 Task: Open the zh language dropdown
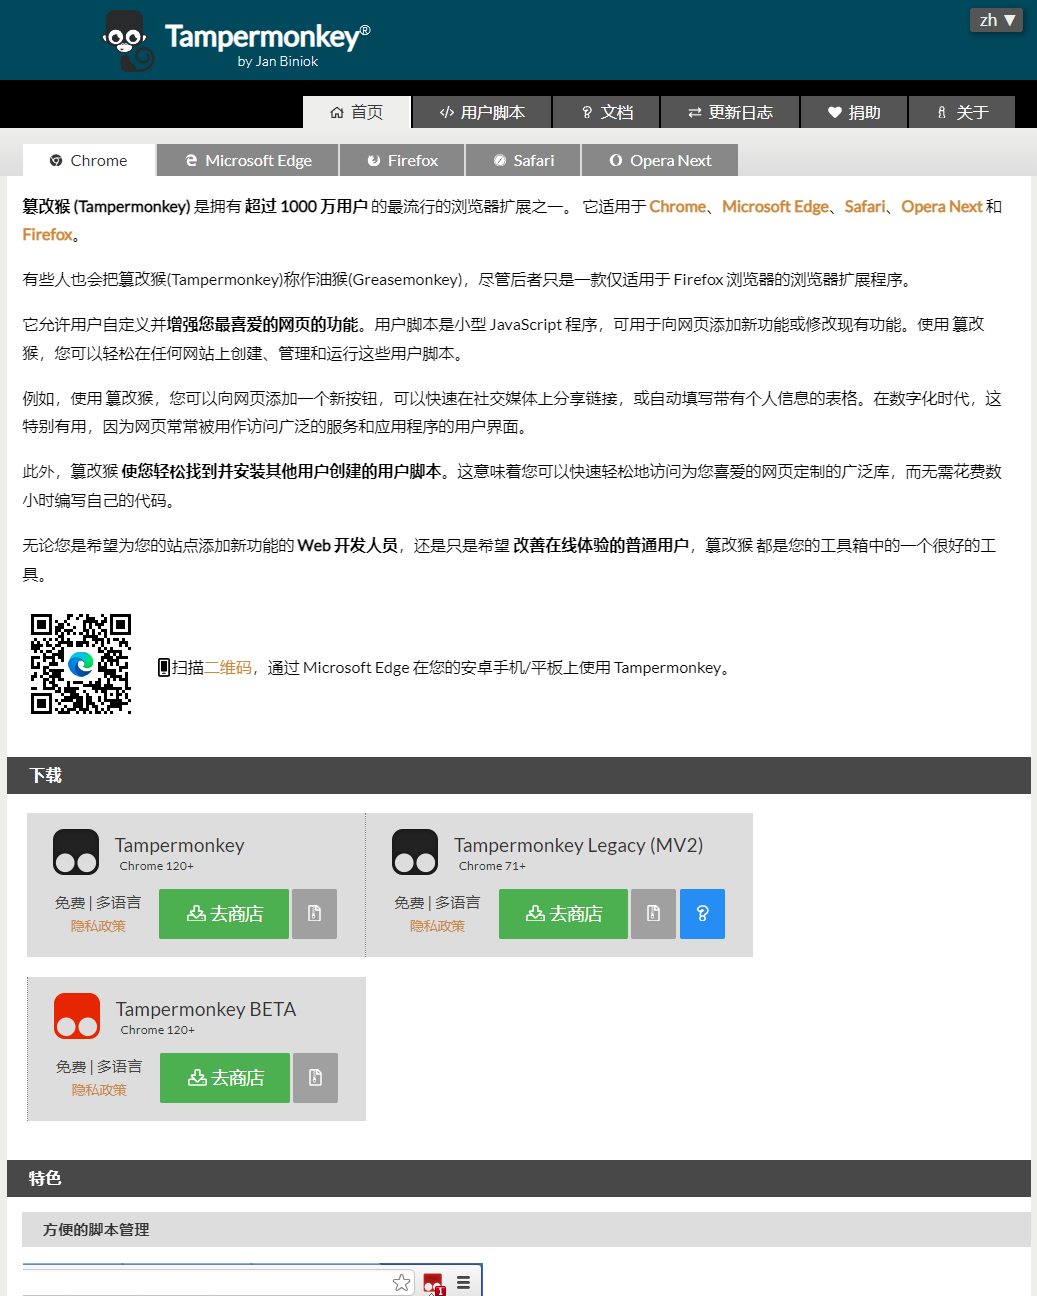point(996,20)
